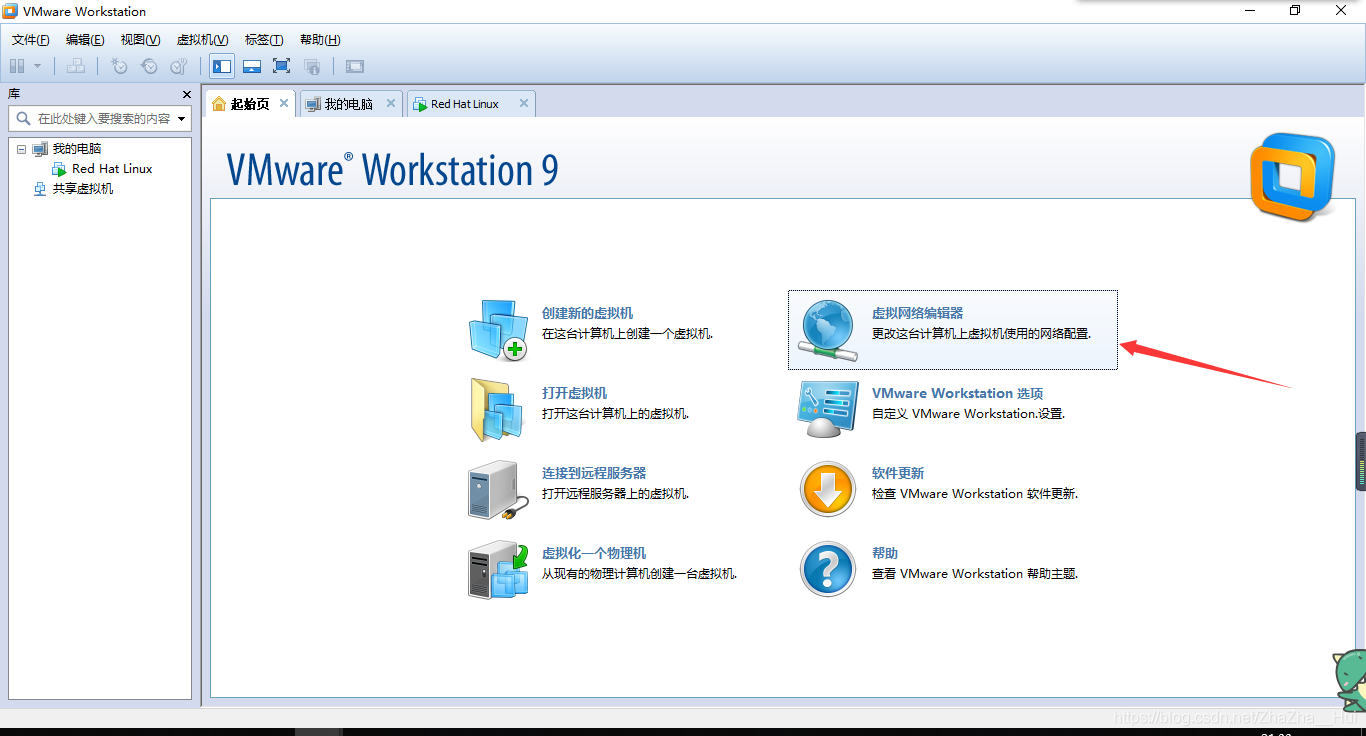Click 检查 VMware Workstation 软件更新 description text
The image size is (1366, 736).
[975, 493]
